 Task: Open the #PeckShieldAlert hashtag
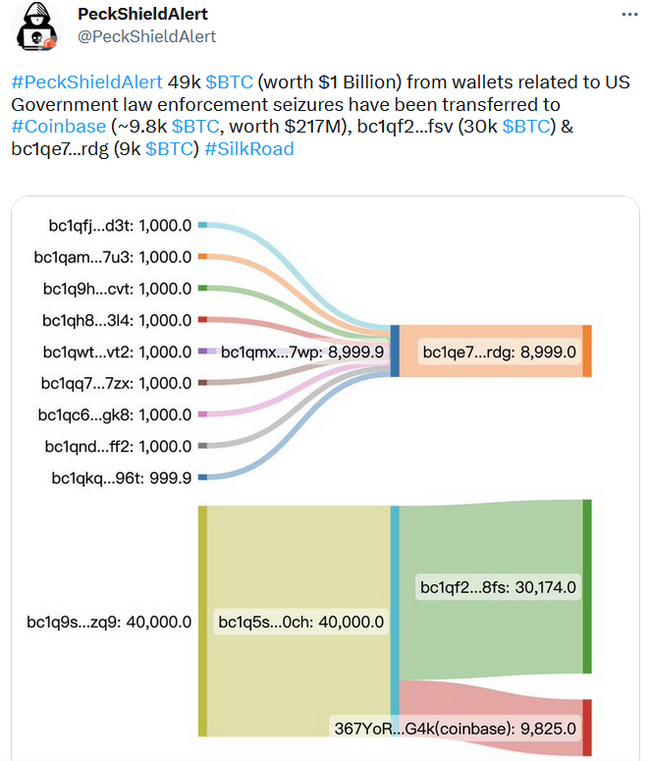[x=87, y=82]
